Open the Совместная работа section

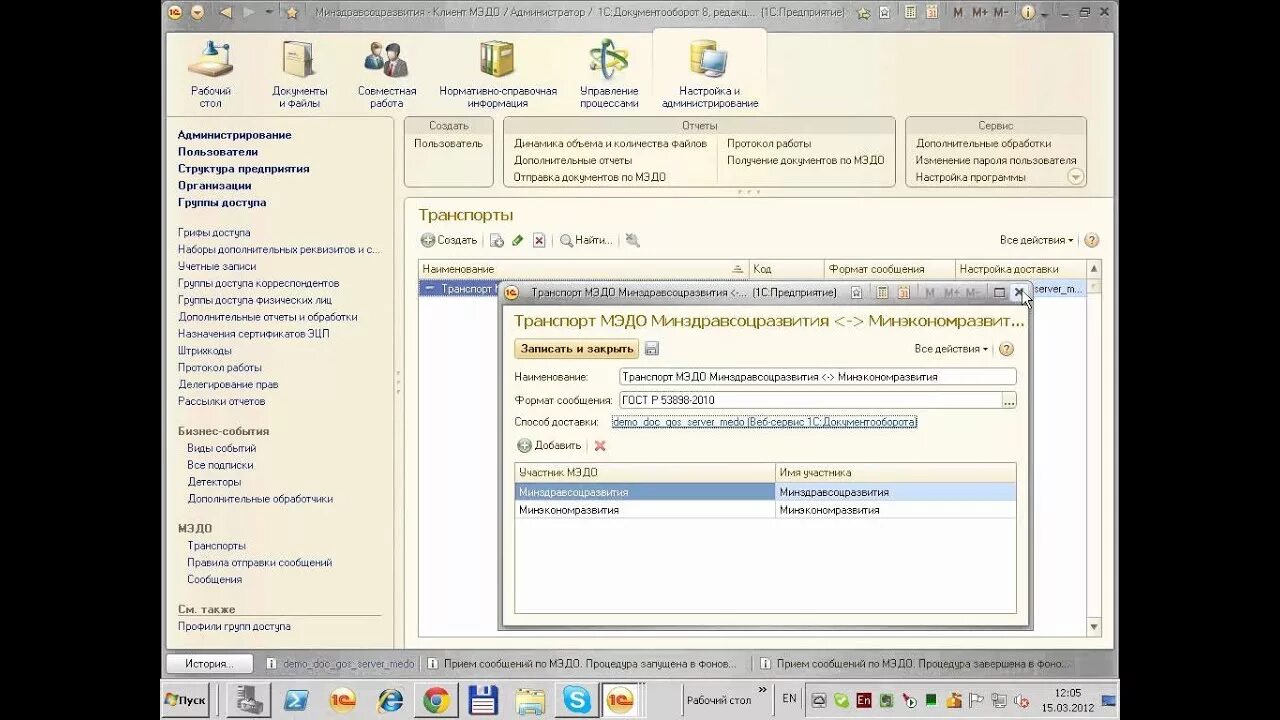pyautogui.click(x=387, y=74)
